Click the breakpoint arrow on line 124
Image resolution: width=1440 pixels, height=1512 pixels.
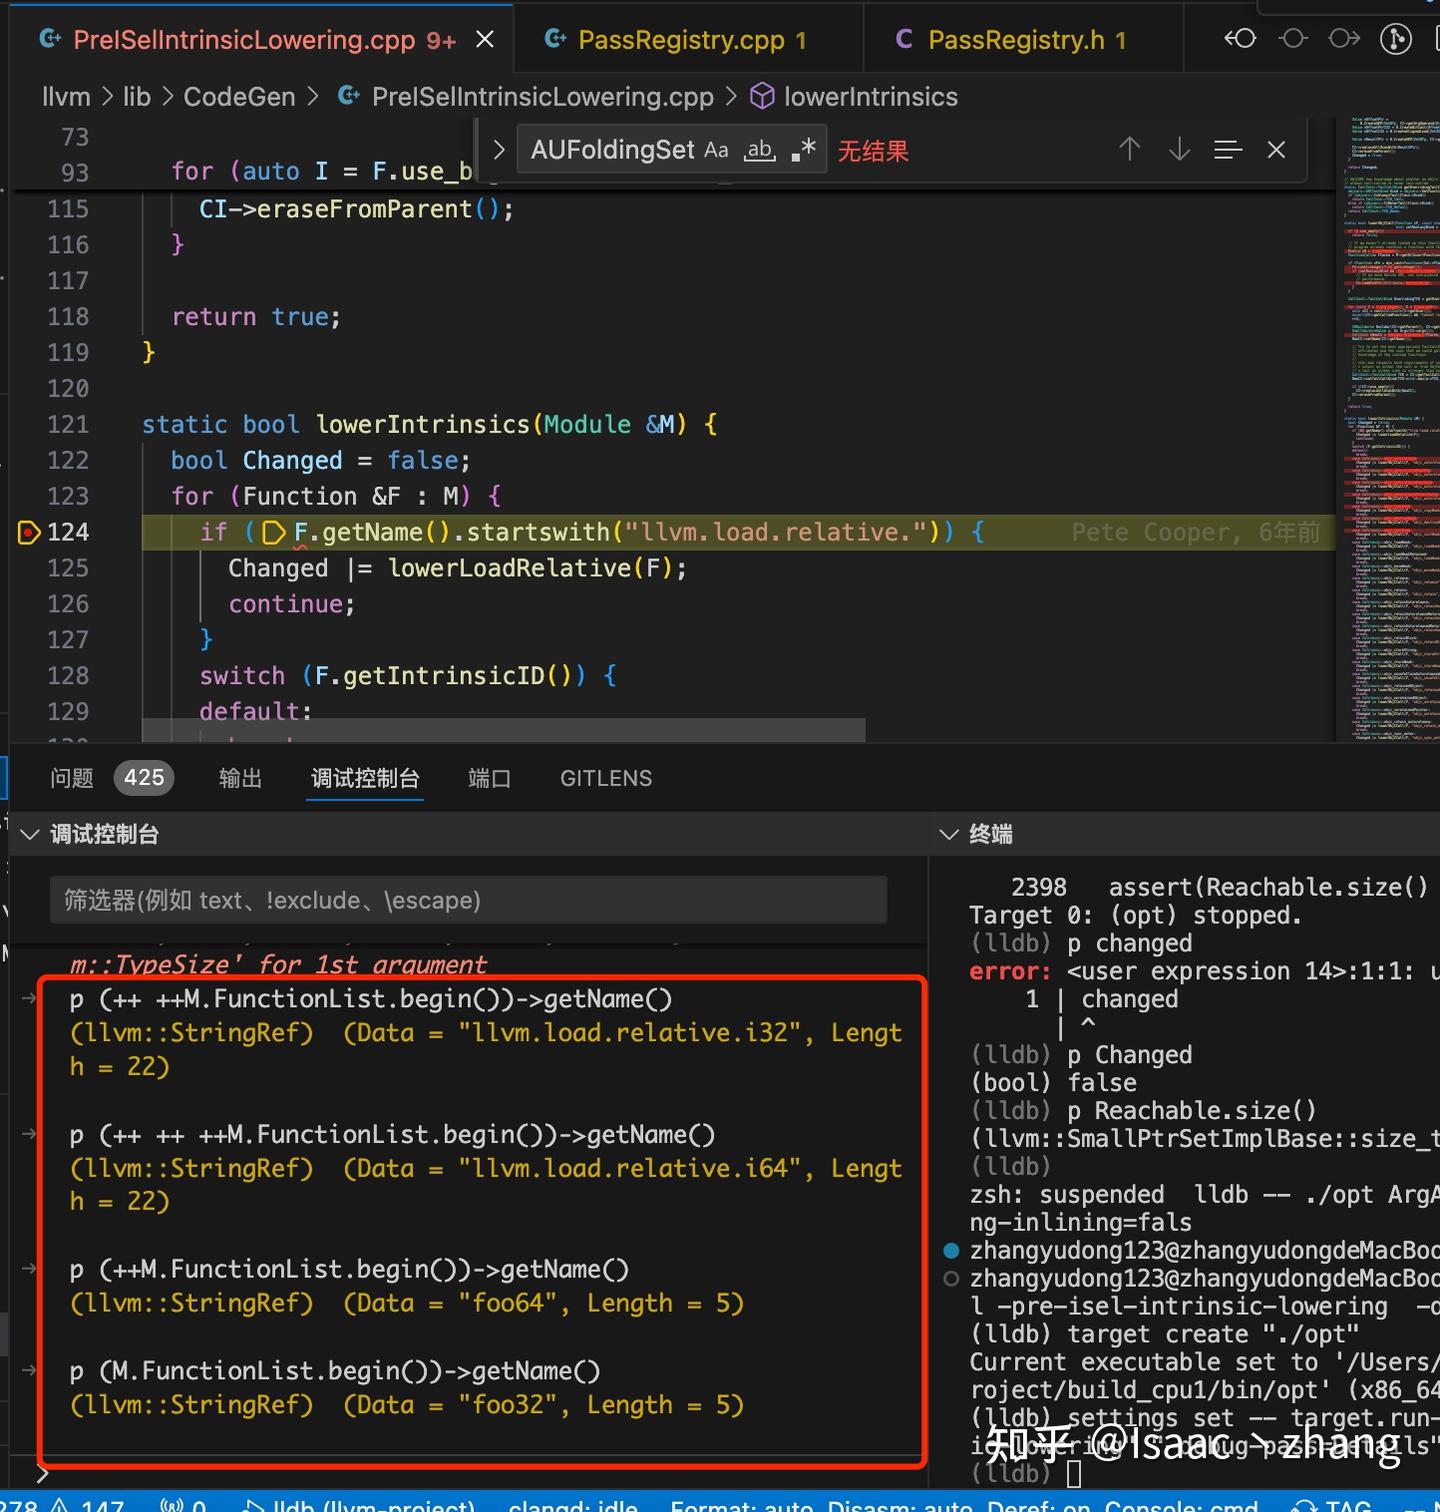click(28, 532)
